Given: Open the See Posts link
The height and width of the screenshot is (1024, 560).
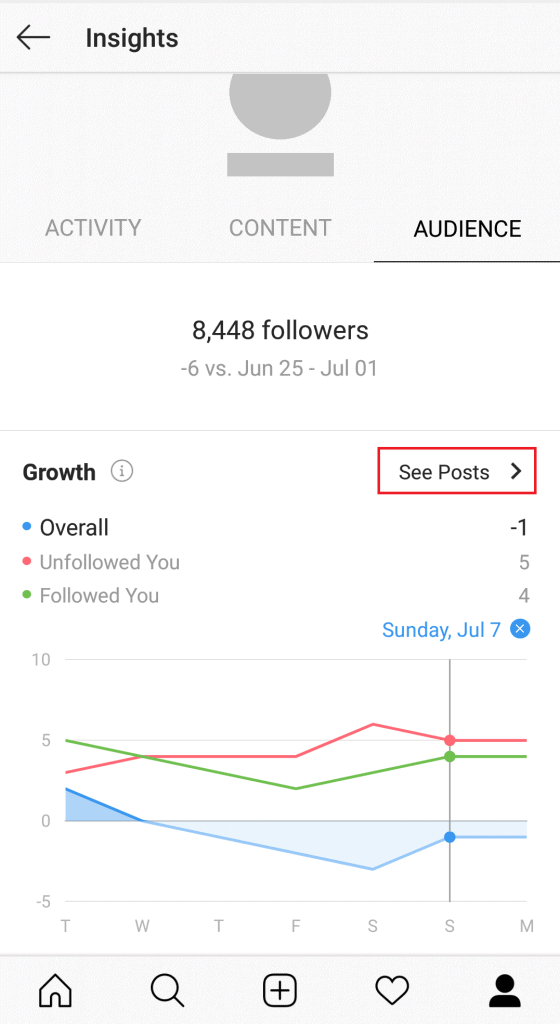Looking at the screenshot, I should click(x=457, y=472).
